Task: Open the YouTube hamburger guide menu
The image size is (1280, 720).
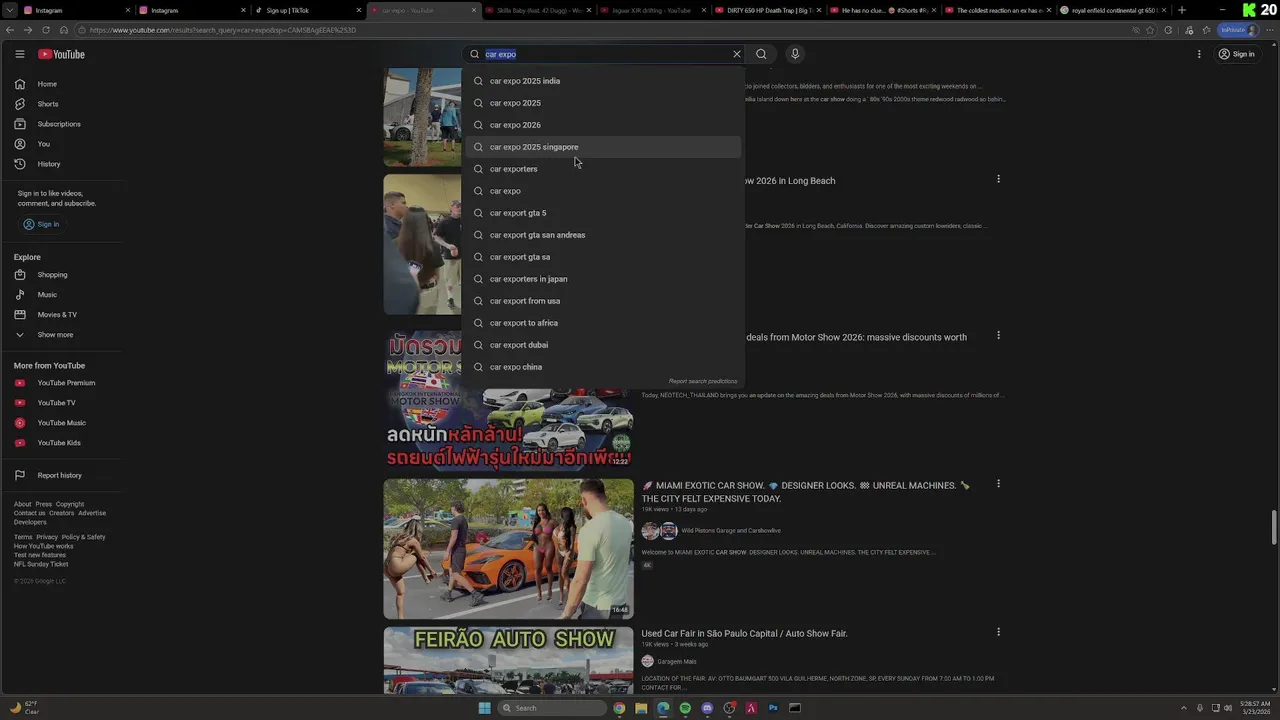Action: pyautogui.click(x=19, y=54)
